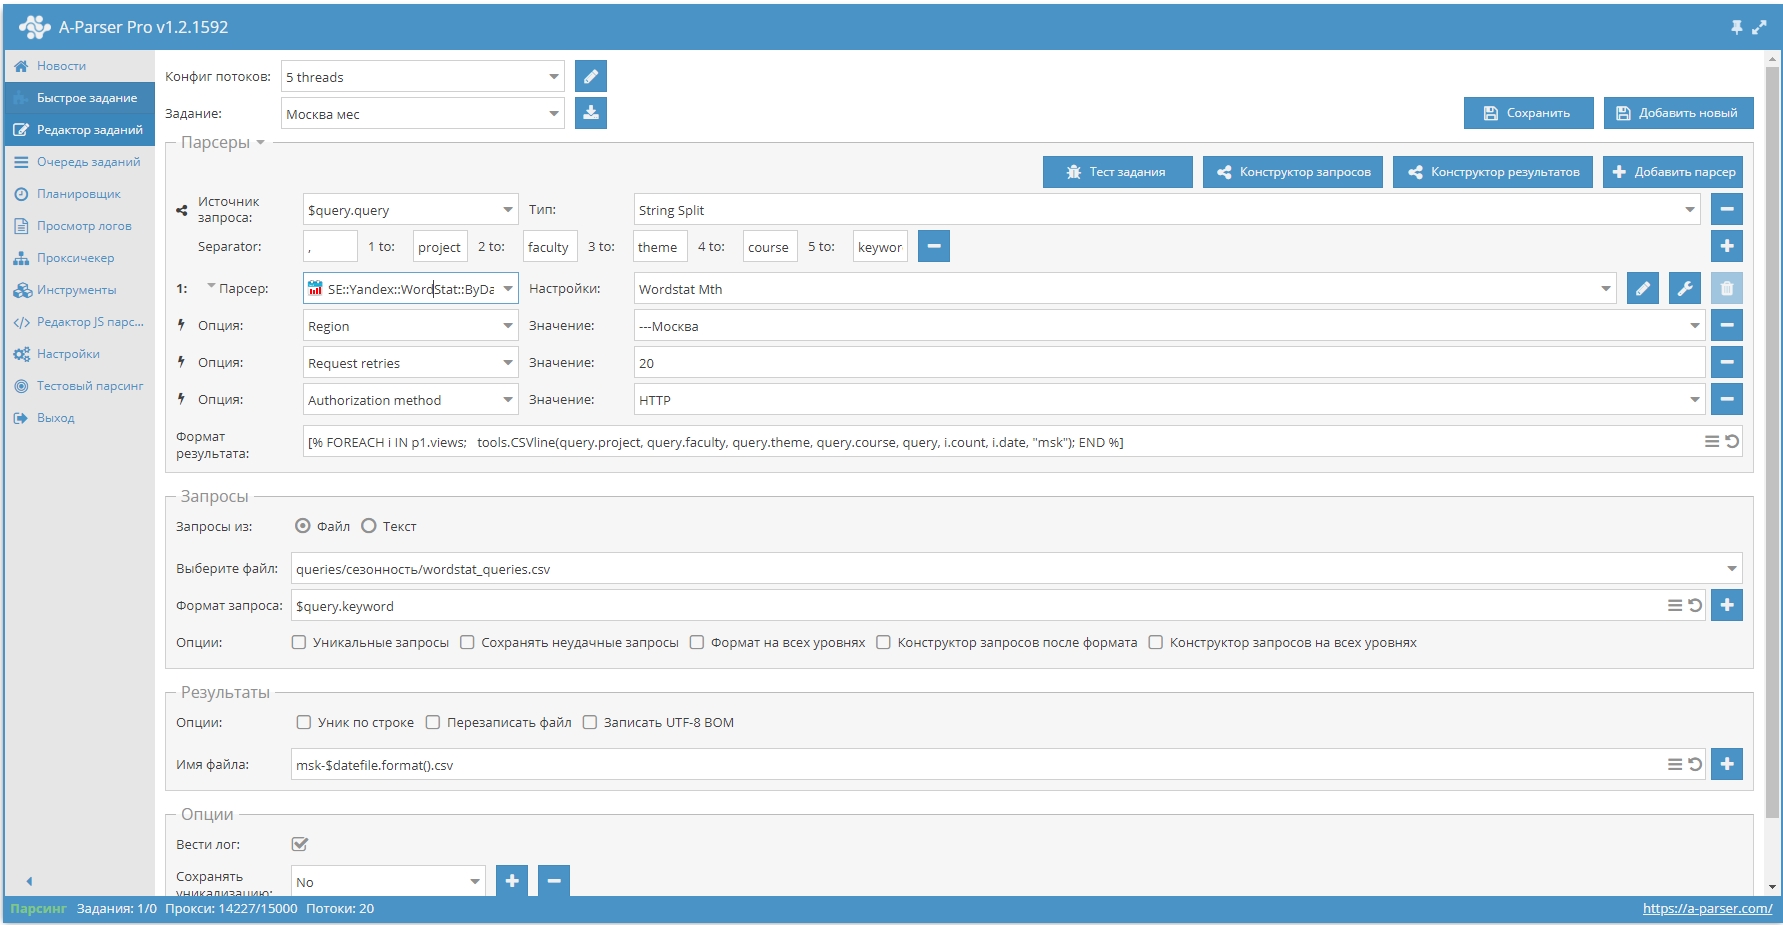Reset the result format field with the undo icon
Image resolution: width=1783 pixels, height=925 pixels.
pos(1732,442)
